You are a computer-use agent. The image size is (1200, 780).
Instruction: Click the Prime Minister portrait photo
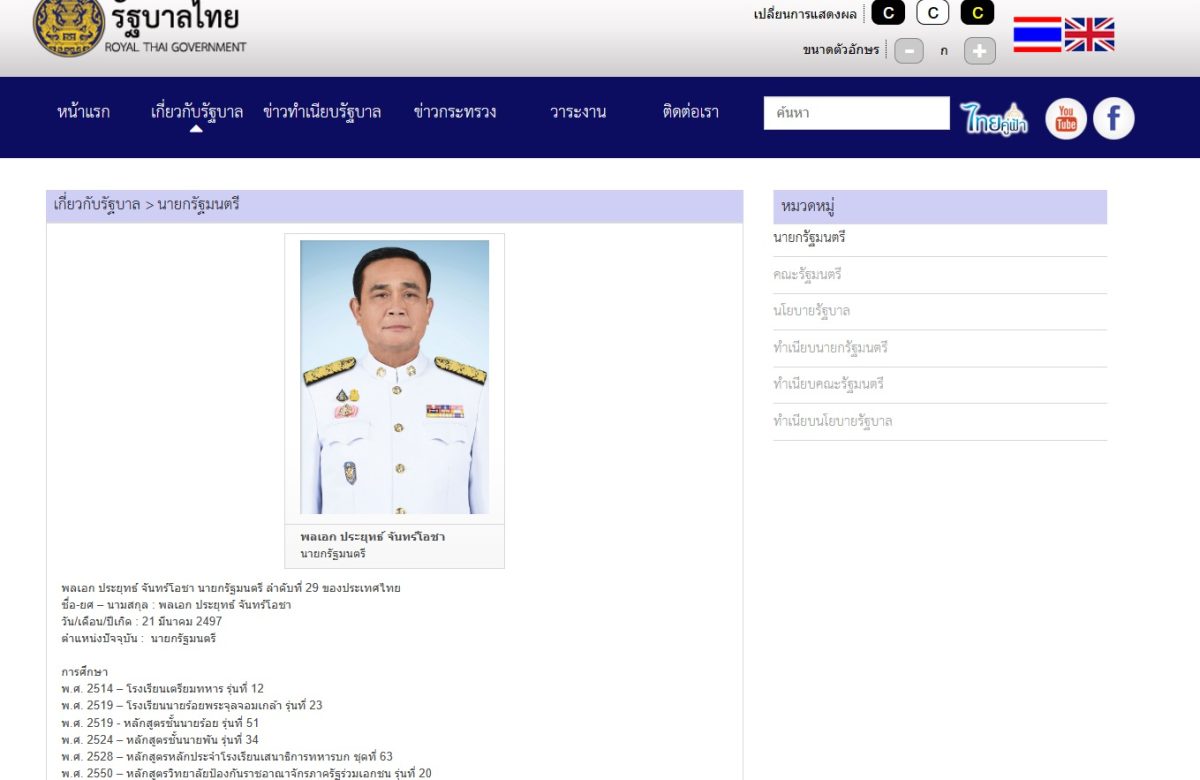[394, 377]
